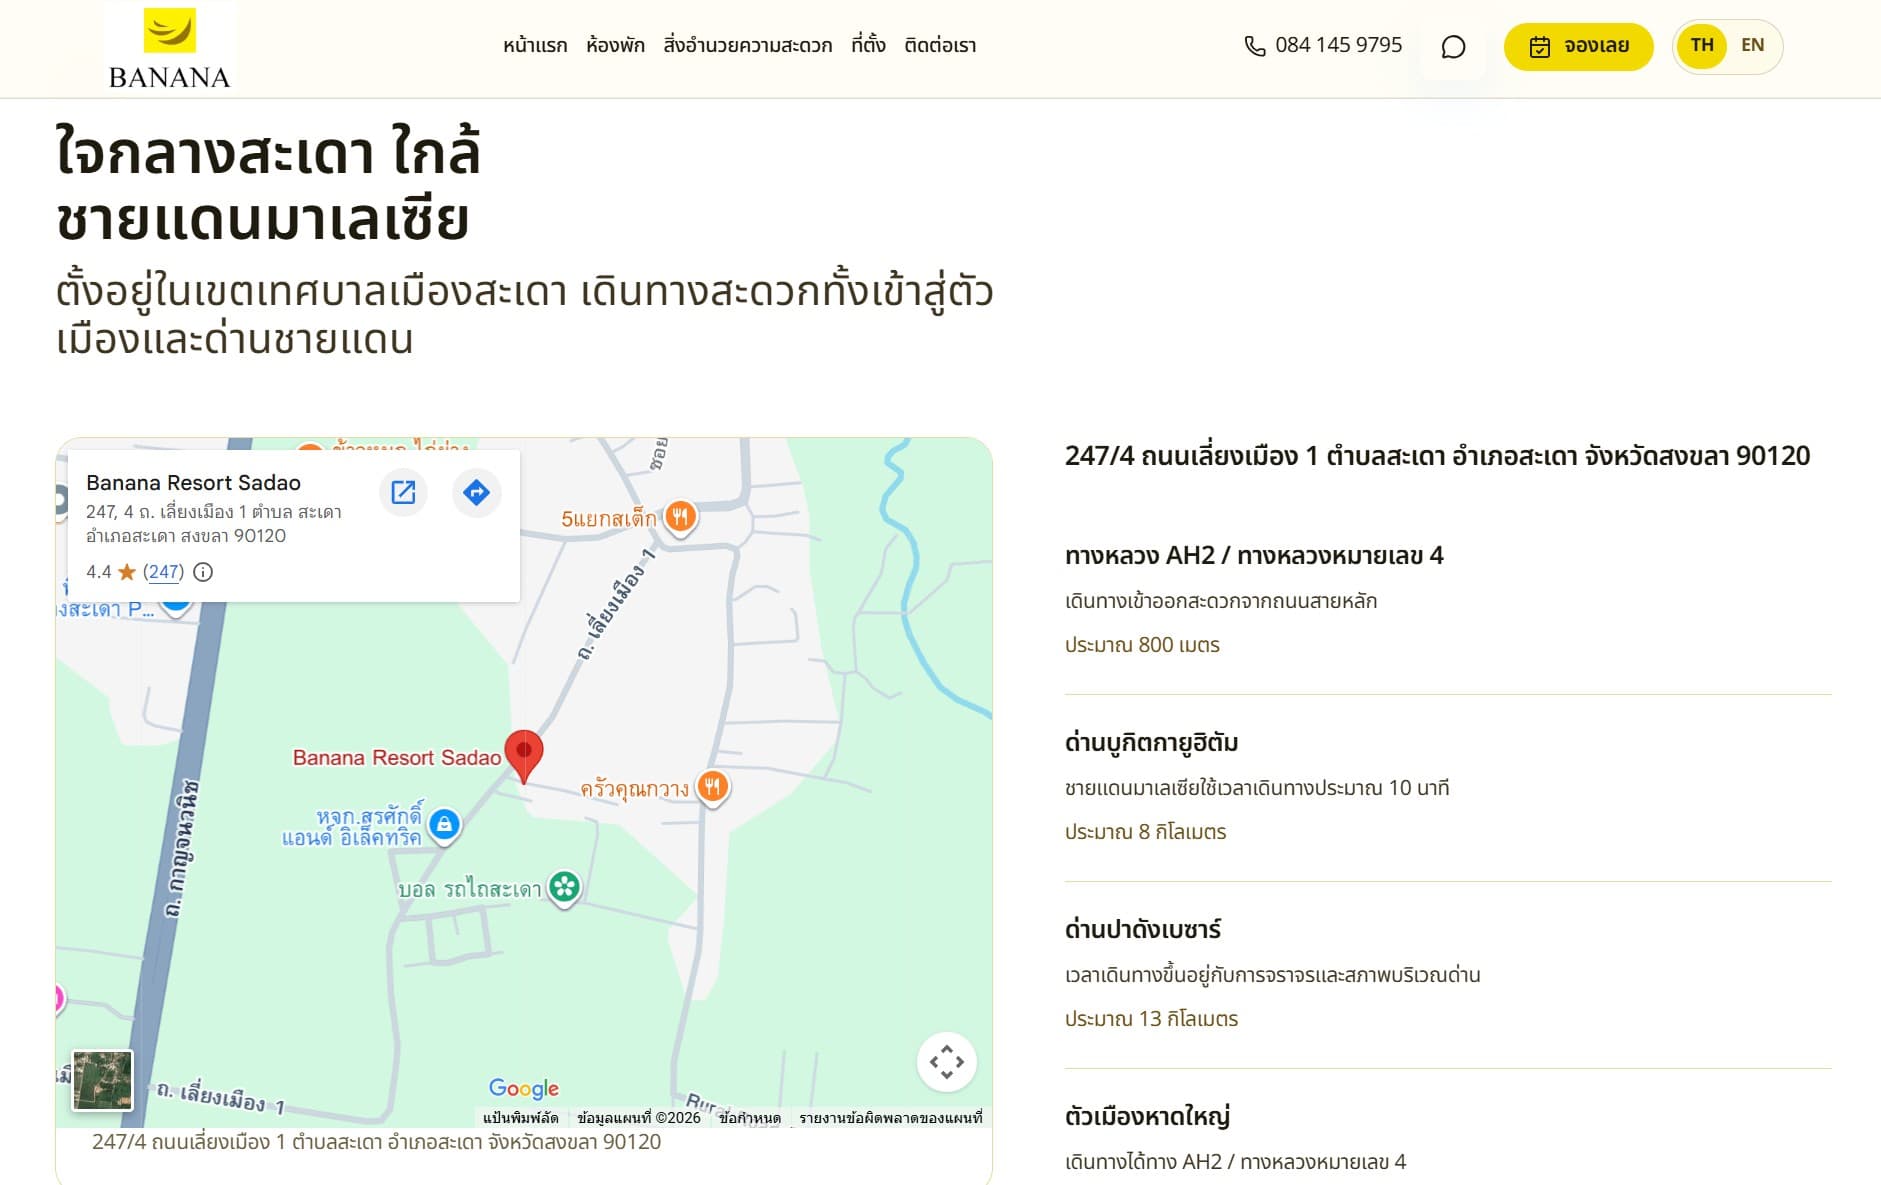Switch language to TH
1881x1185 pixels.
1702,46
